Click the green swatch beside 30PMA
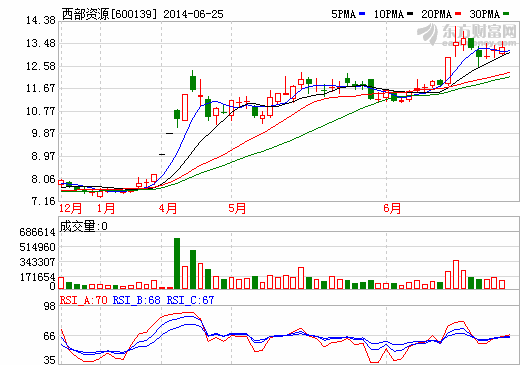520x365 pixels. 506,14
